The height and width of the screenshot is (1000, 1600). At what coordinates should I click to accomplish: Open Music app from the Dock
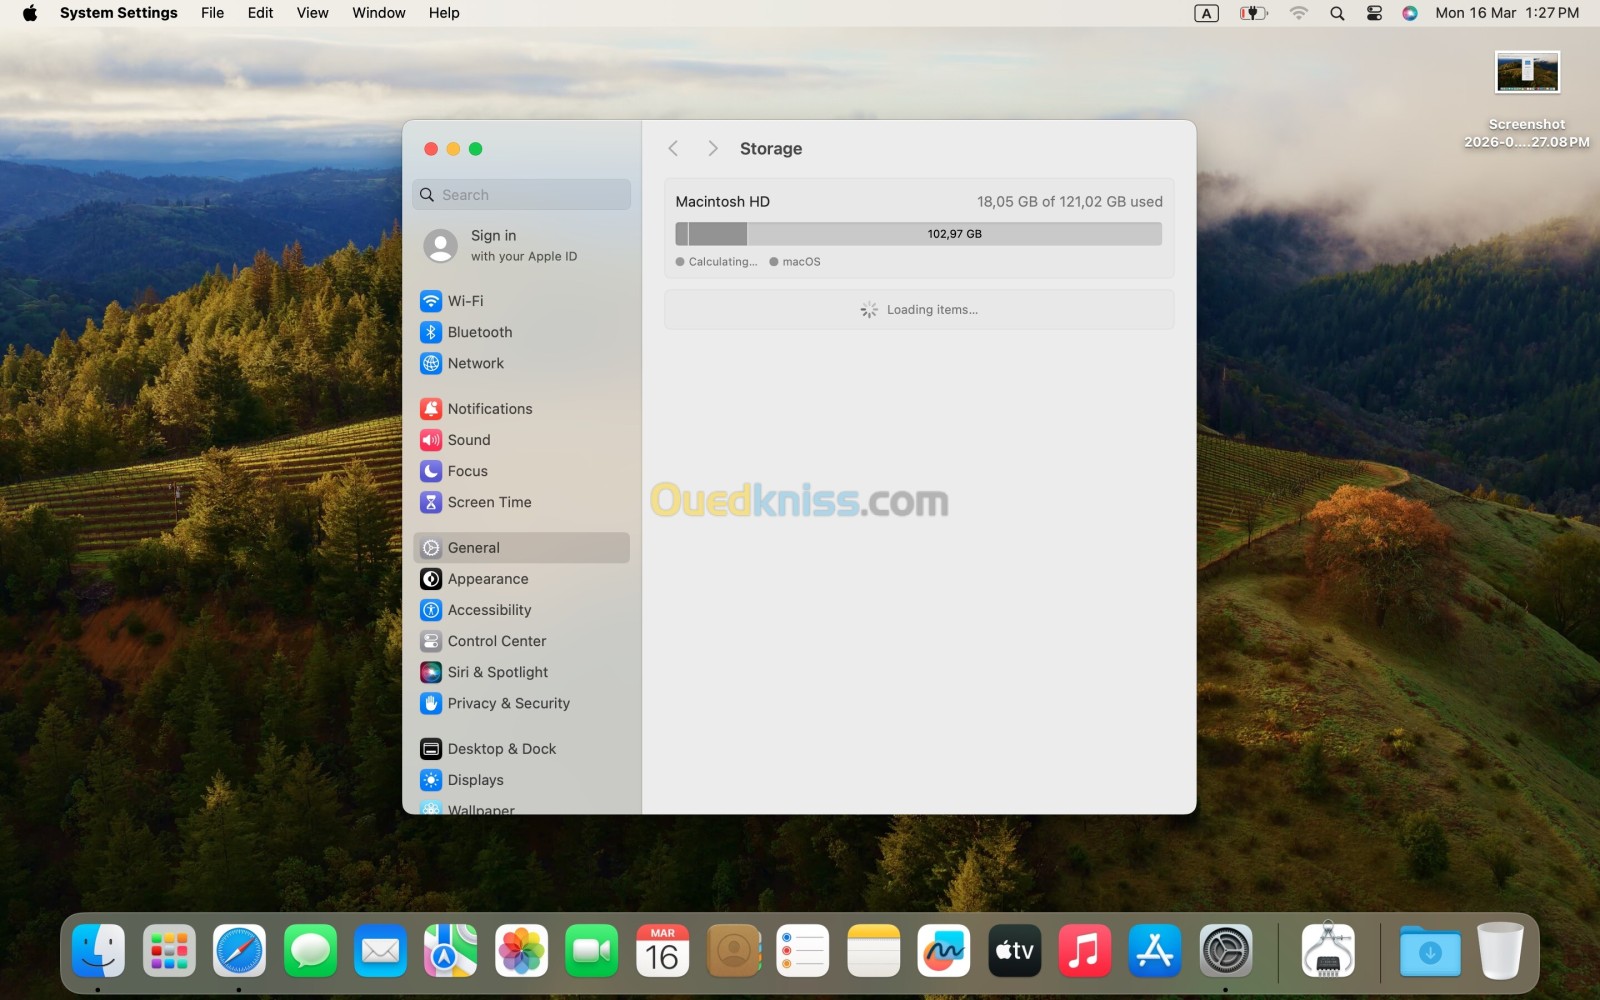[x=1084, y=951]
